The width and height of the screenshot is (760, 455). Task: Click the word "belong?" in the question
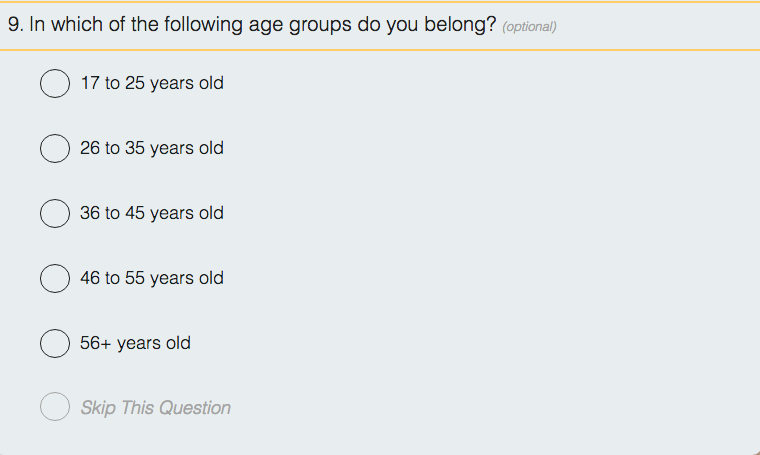460,25
